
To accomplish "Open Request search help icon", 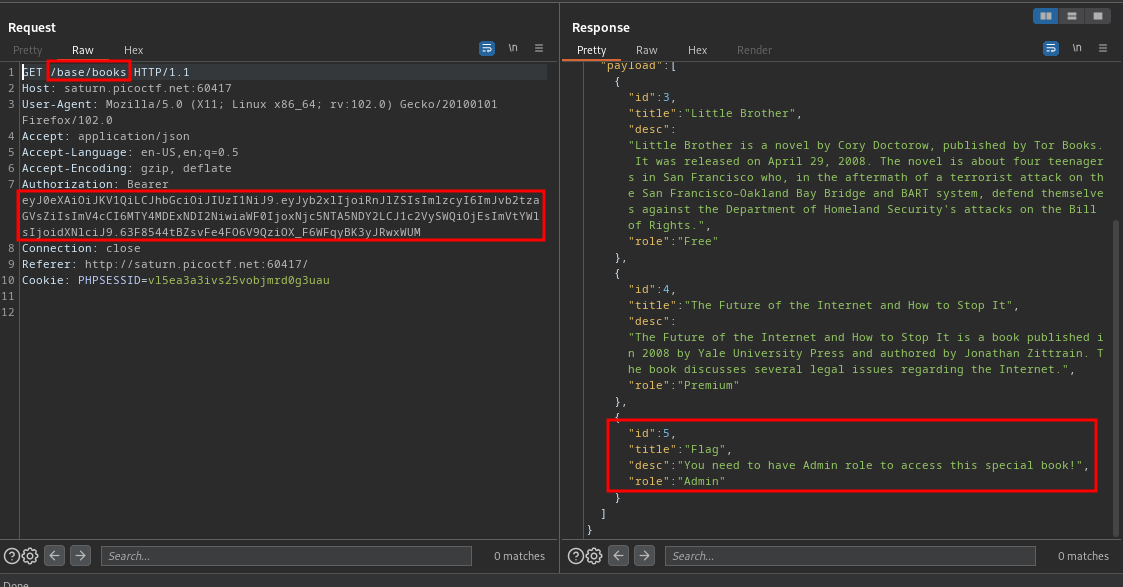I will 12,556.
